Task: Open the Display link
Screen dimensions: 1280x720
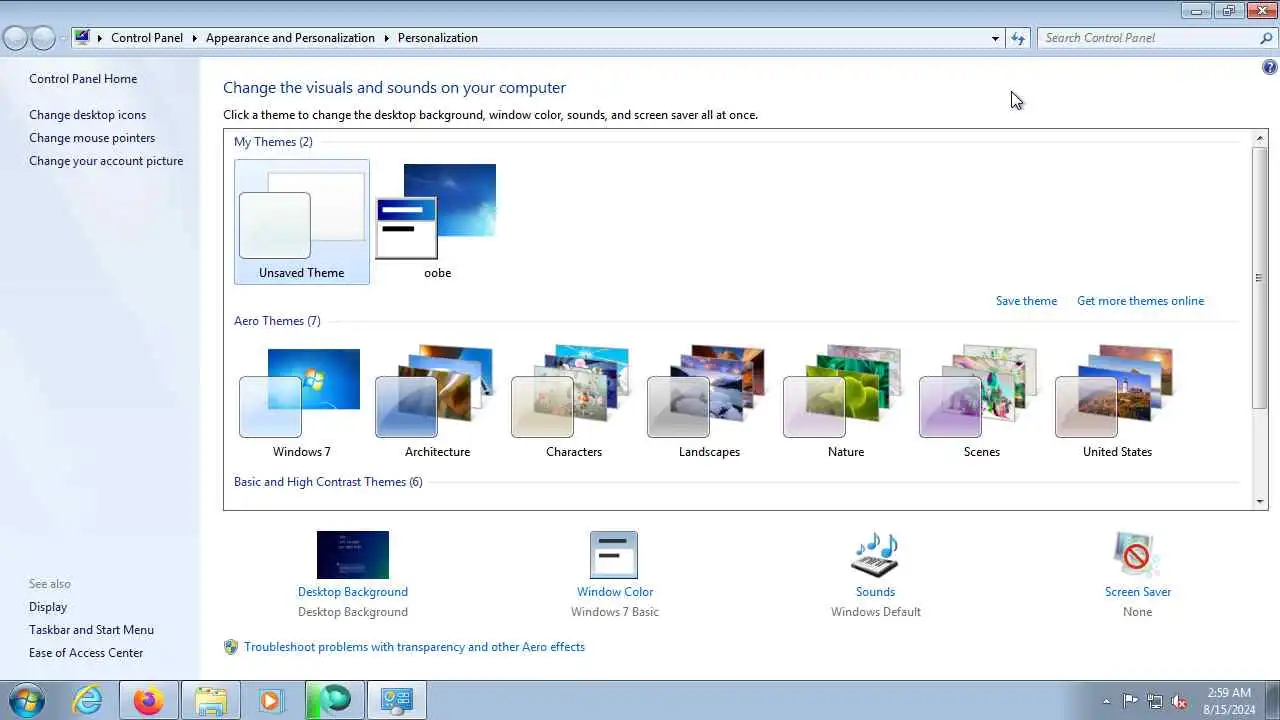Action: pyautogui.click(x=48, y=607)
